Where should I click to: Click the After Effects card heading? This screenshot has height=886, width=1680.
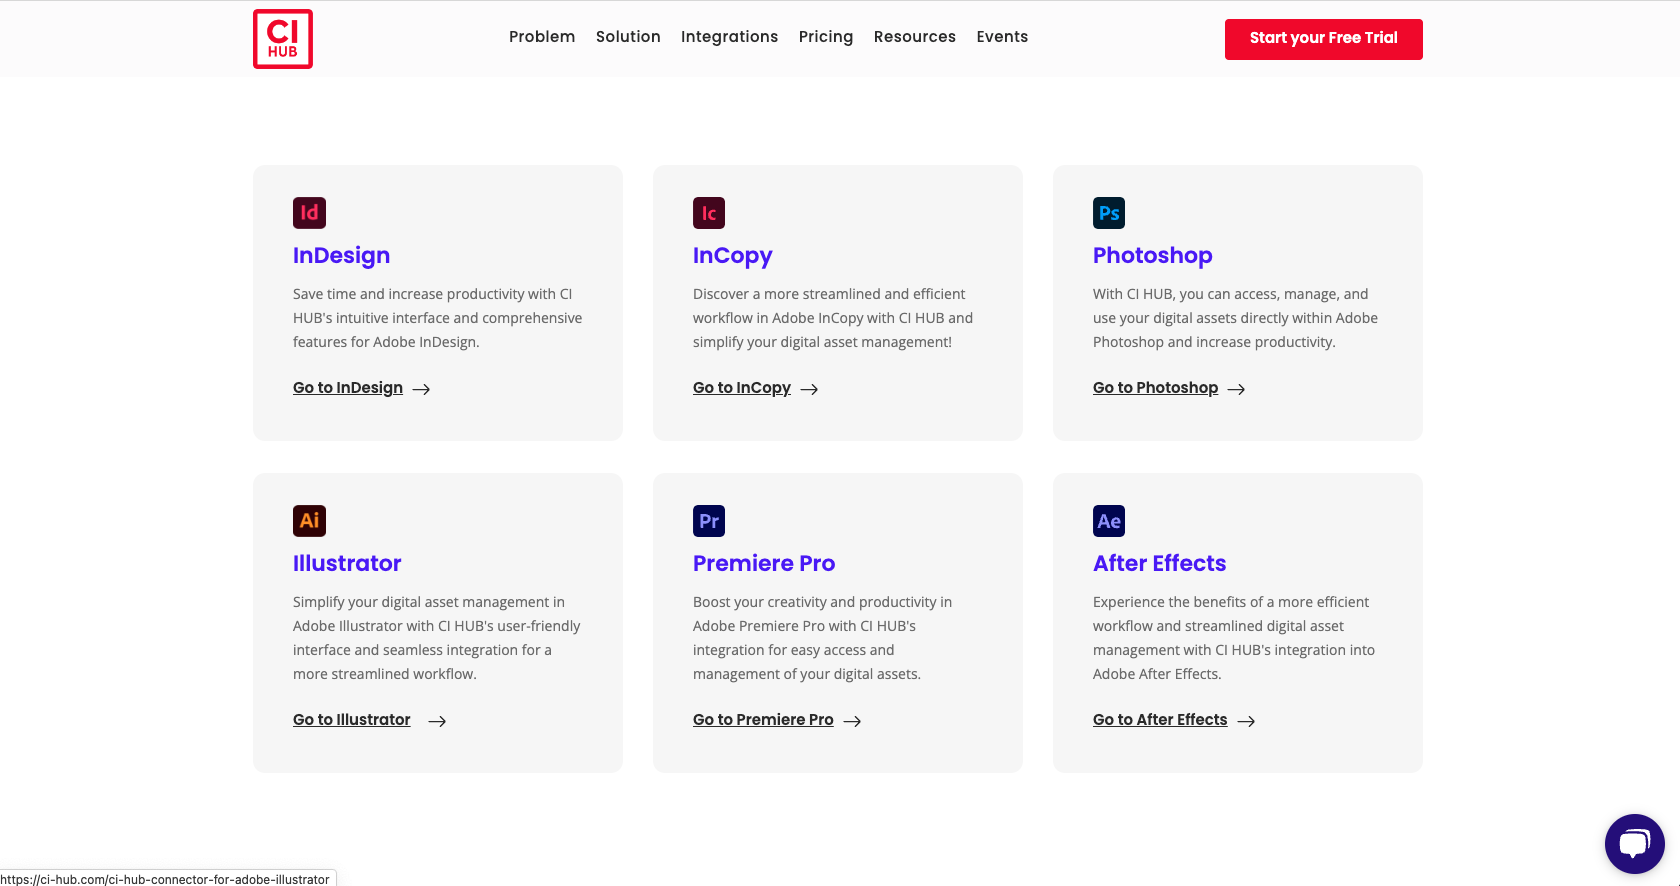pos(1159,563)
